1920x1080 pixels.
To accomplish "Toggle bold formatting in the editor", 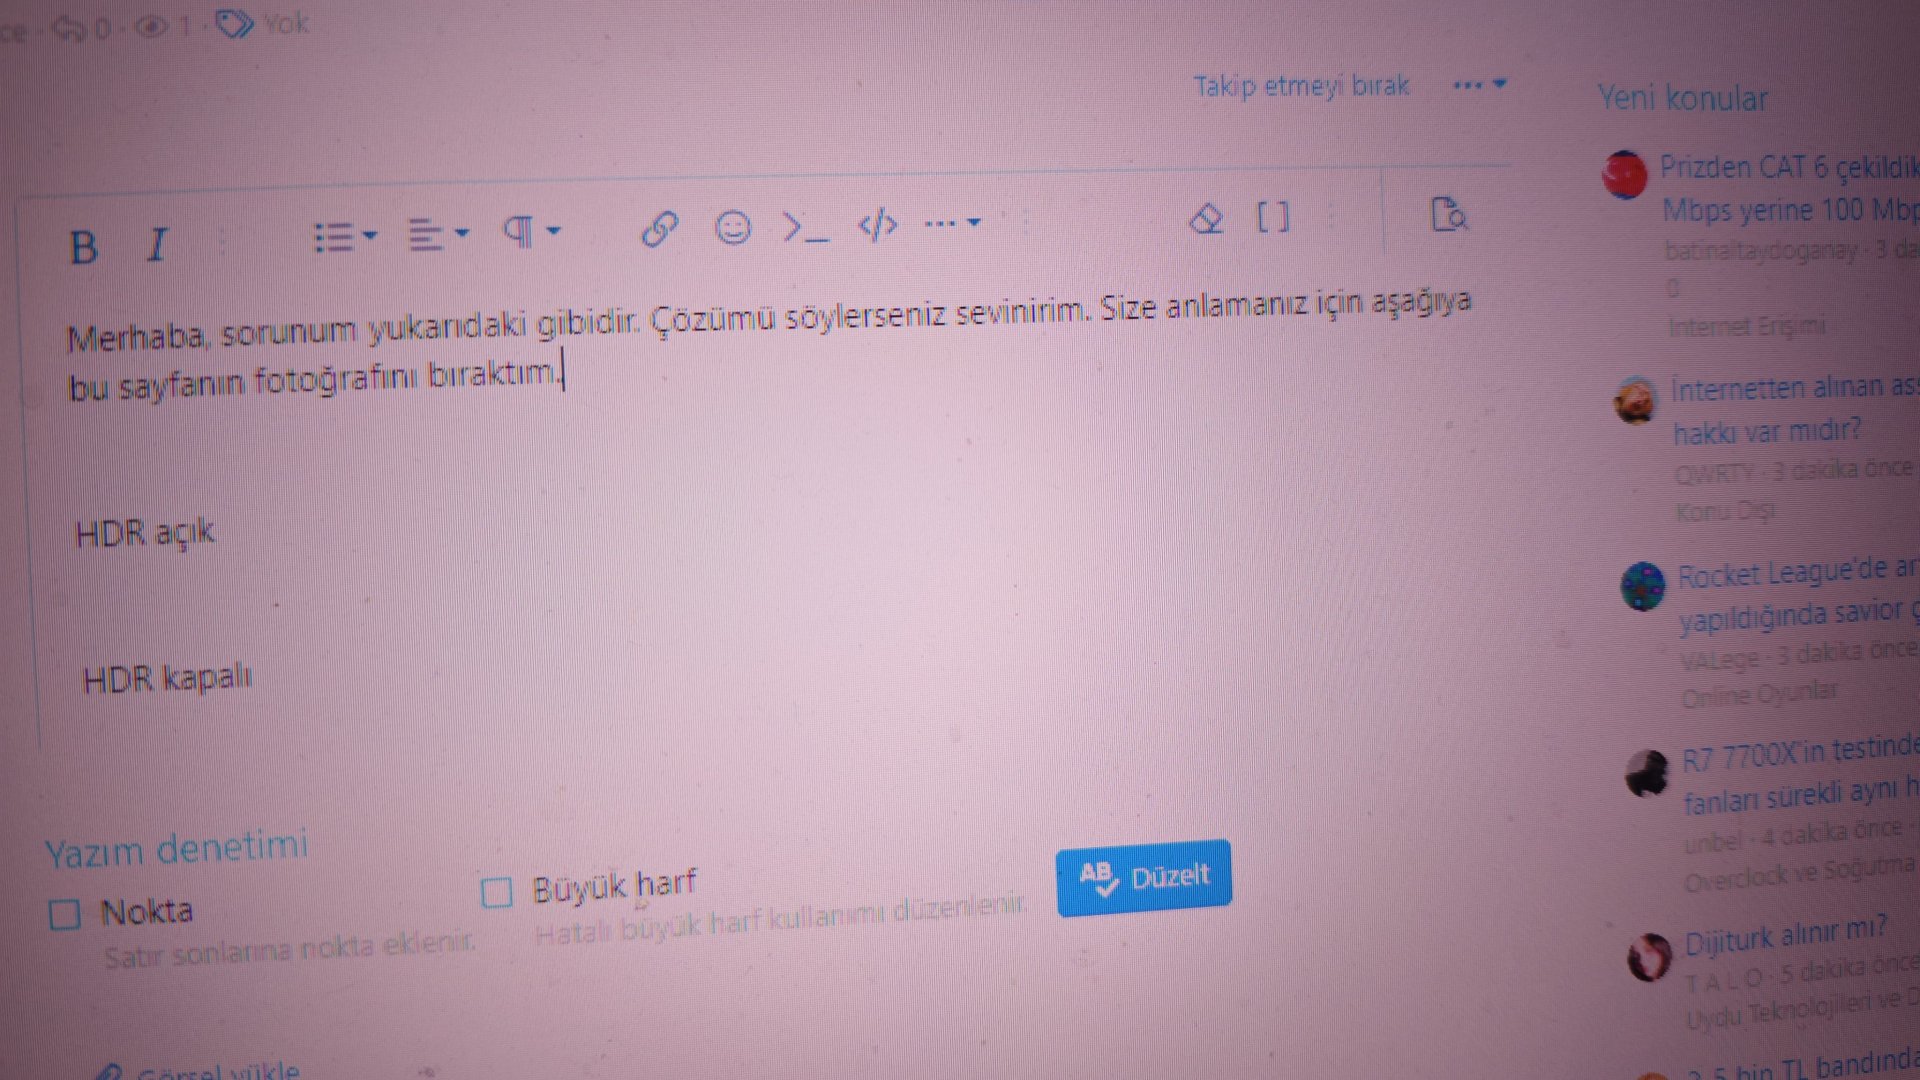I will 84,247.
